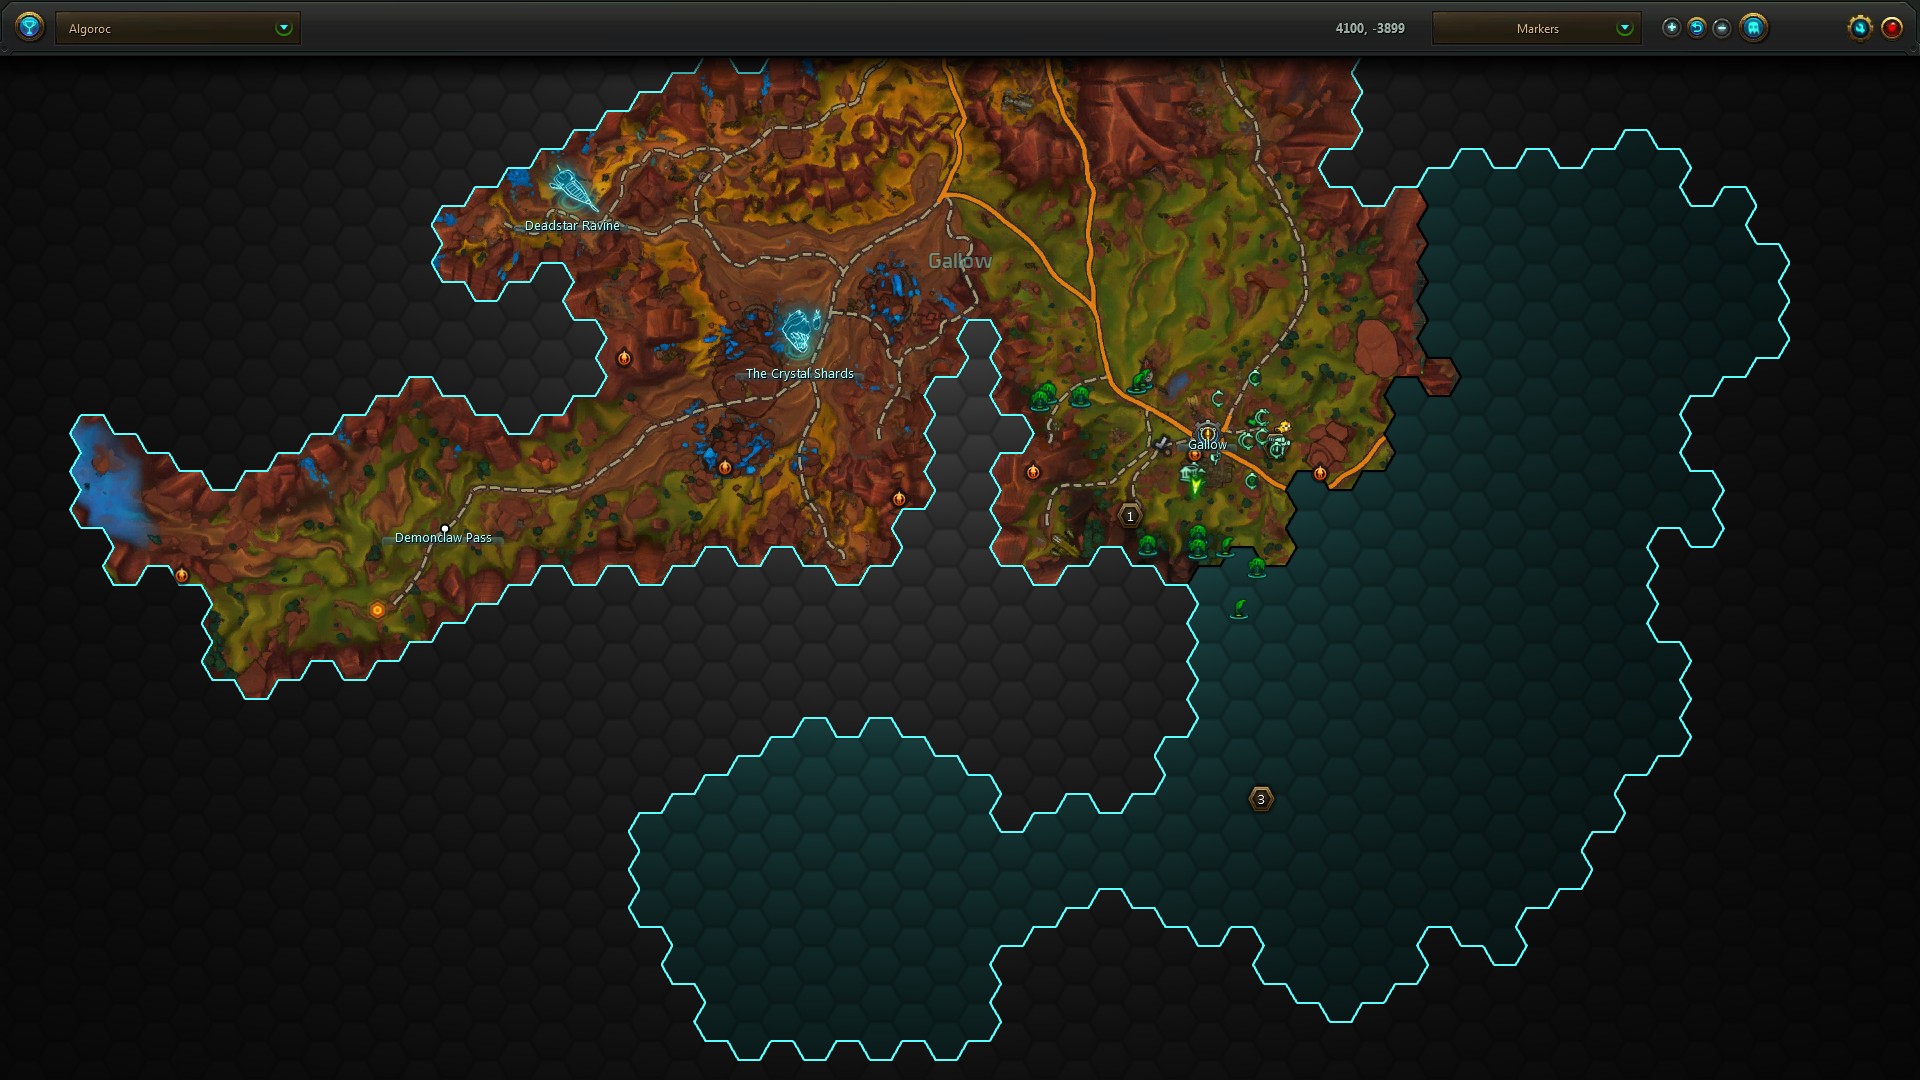
Task: Click The Crystal Shards label
Action: (800, 374)
